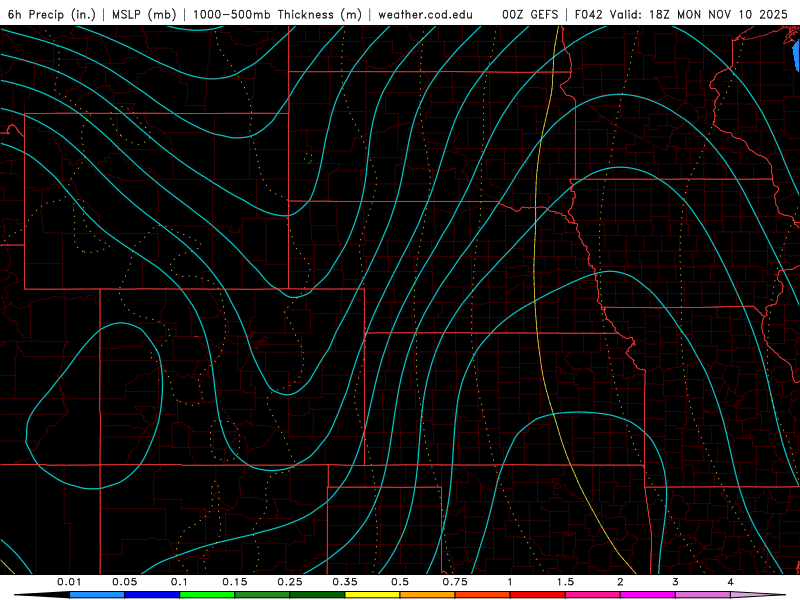
Task: Select the dark green 0.25–0.35 swatch
Action: 317,595
